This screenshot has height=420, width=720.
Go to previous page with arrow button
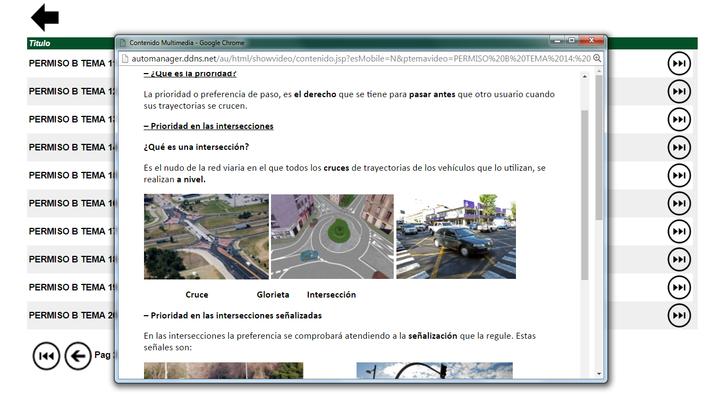click(x=78, y=356)
